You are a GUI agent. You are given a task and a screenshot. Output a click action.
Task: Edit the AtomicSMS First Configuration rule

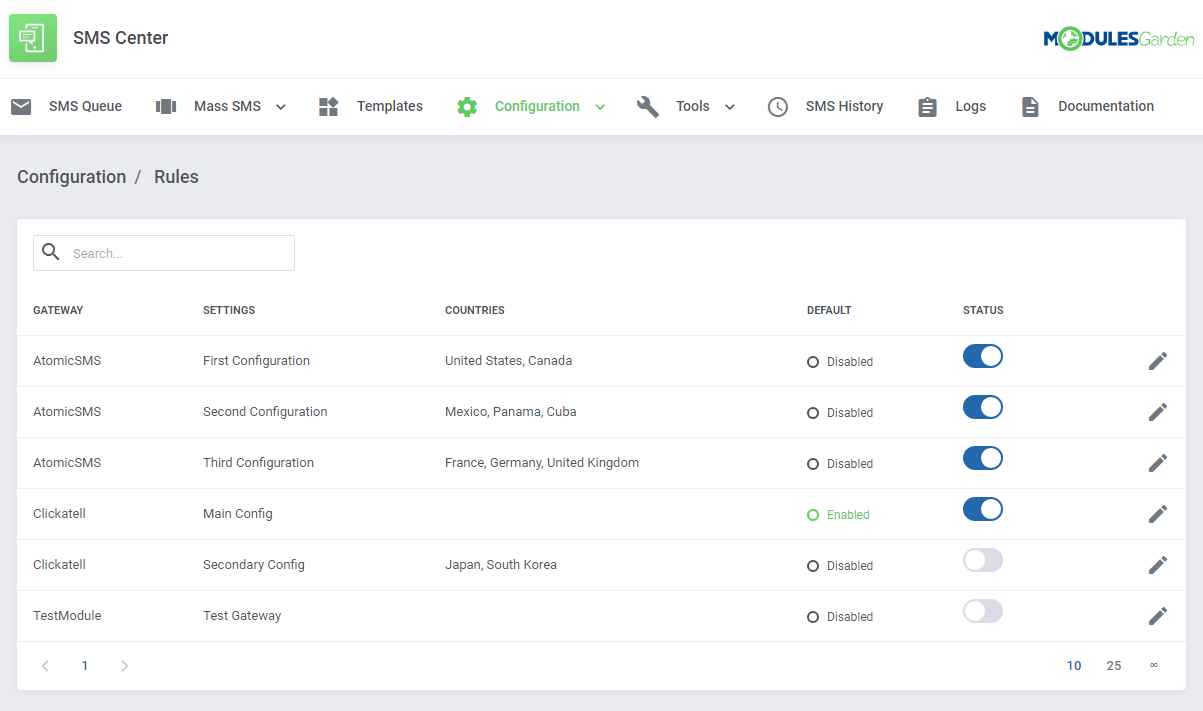click(x=1157, y=360)
